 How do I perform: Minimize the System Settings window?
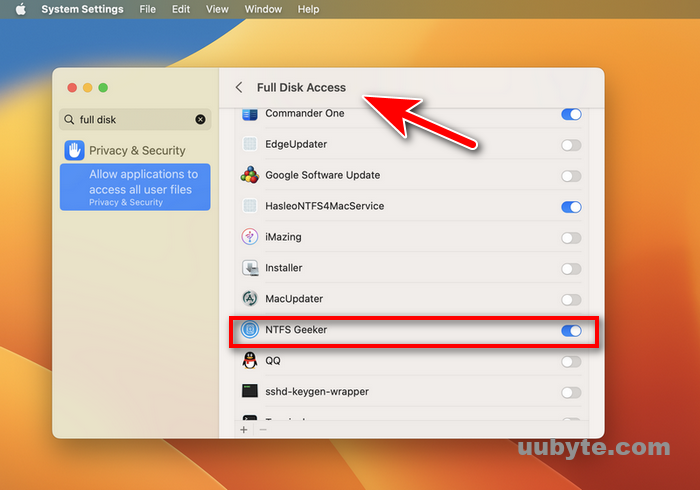(88, 87)
